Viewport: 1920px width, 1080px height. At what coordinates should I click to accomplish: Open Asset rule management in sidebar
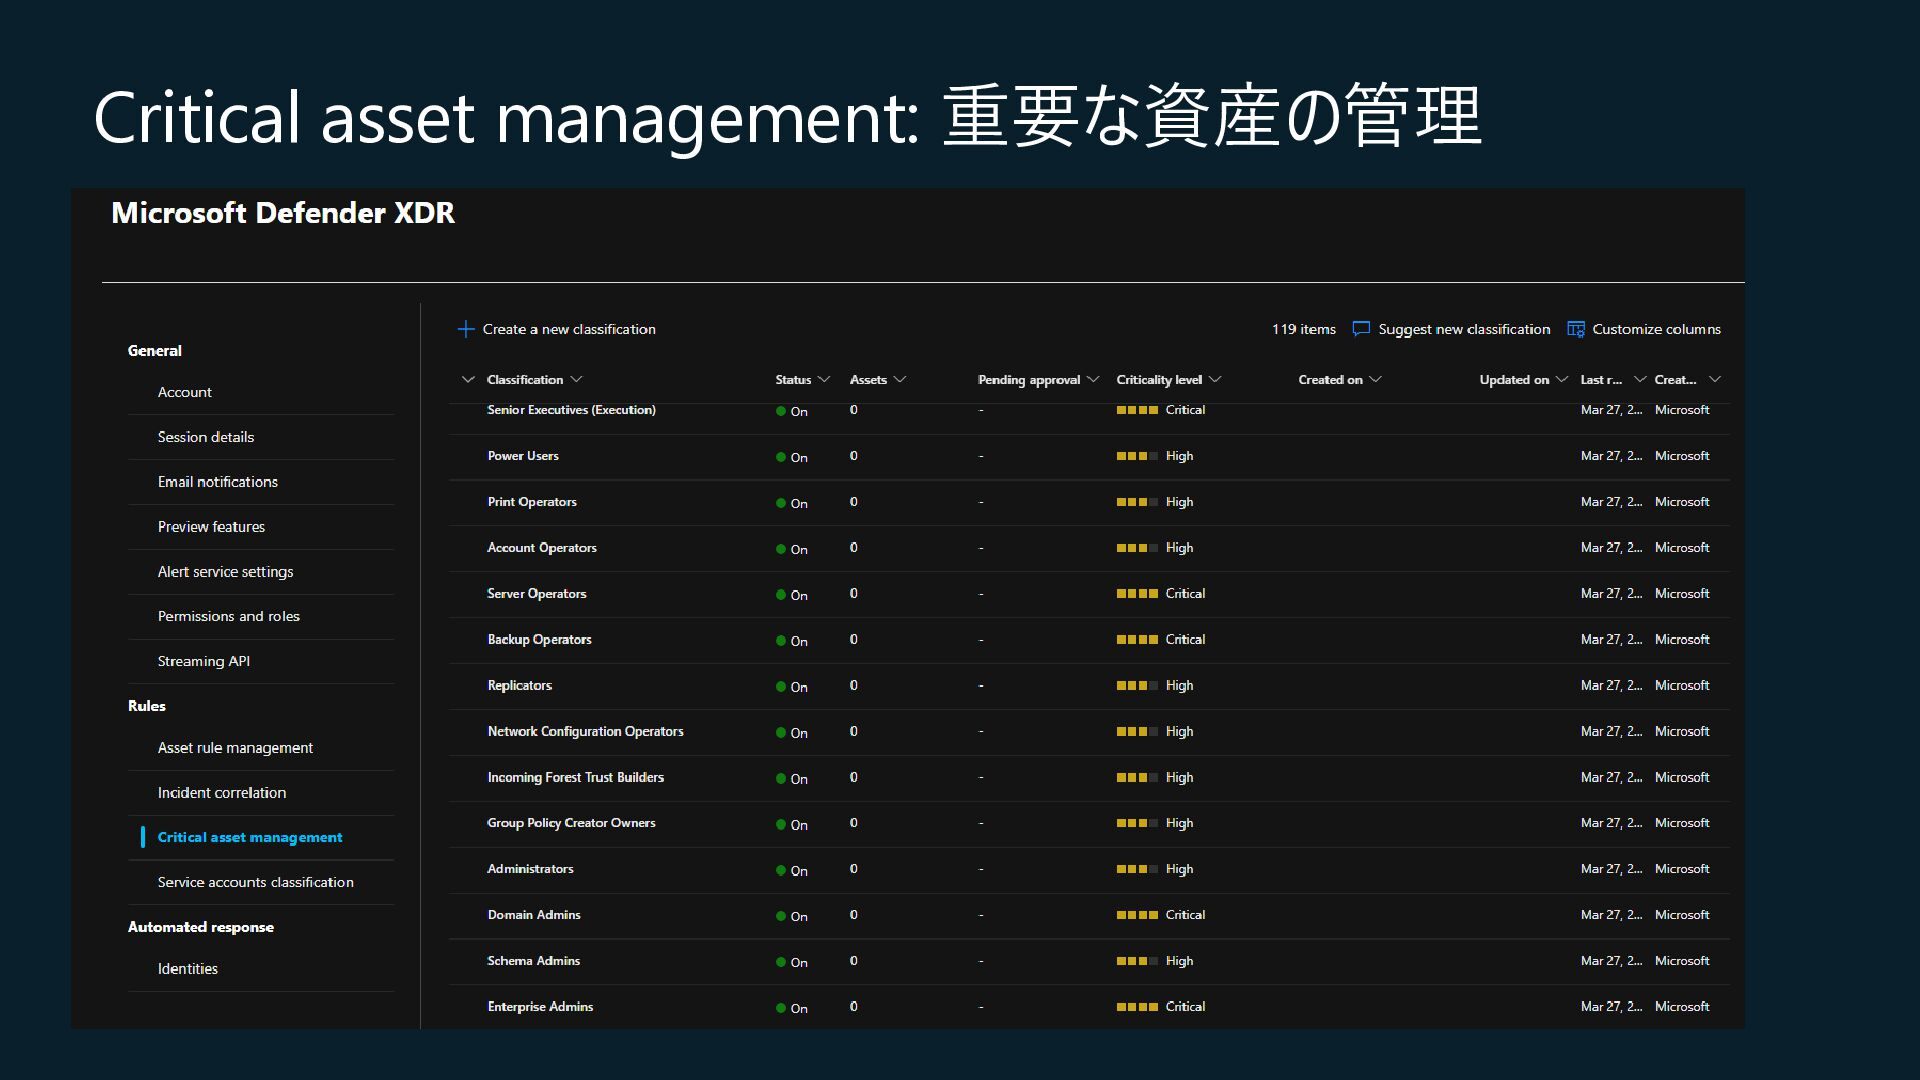click(235, 748)
